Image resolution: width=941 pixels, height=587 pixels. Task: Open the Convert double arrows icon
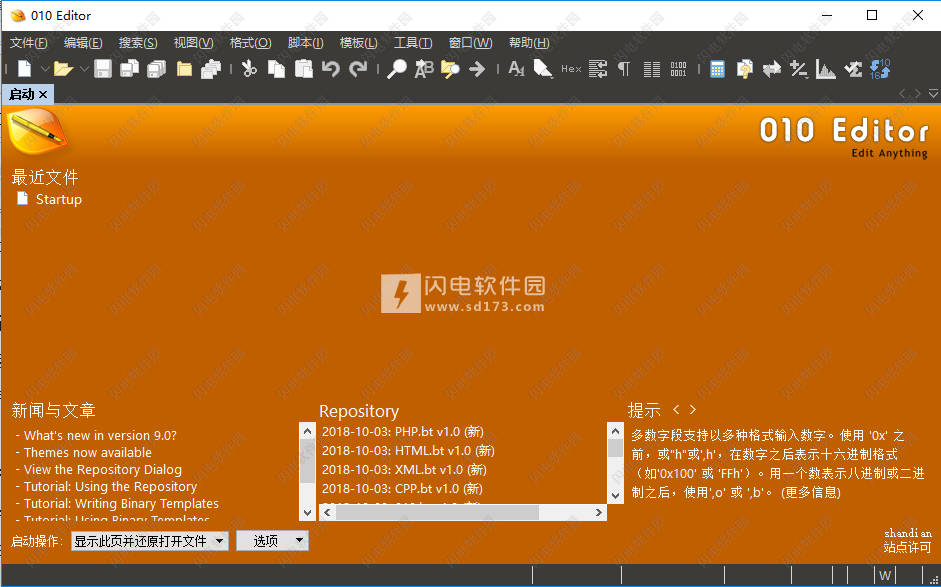pyautogui.click(x=772, y=69)
